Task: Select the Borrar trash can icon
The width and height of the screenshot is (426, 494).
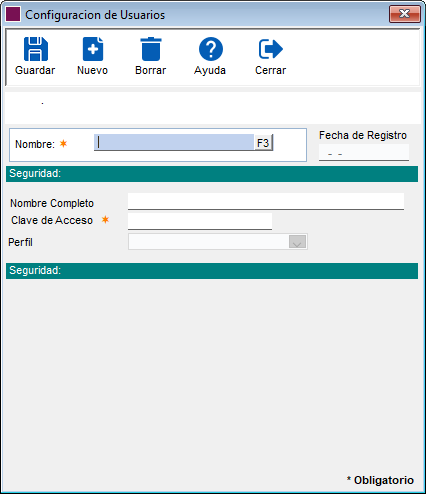Action: (x=151, y=49)
